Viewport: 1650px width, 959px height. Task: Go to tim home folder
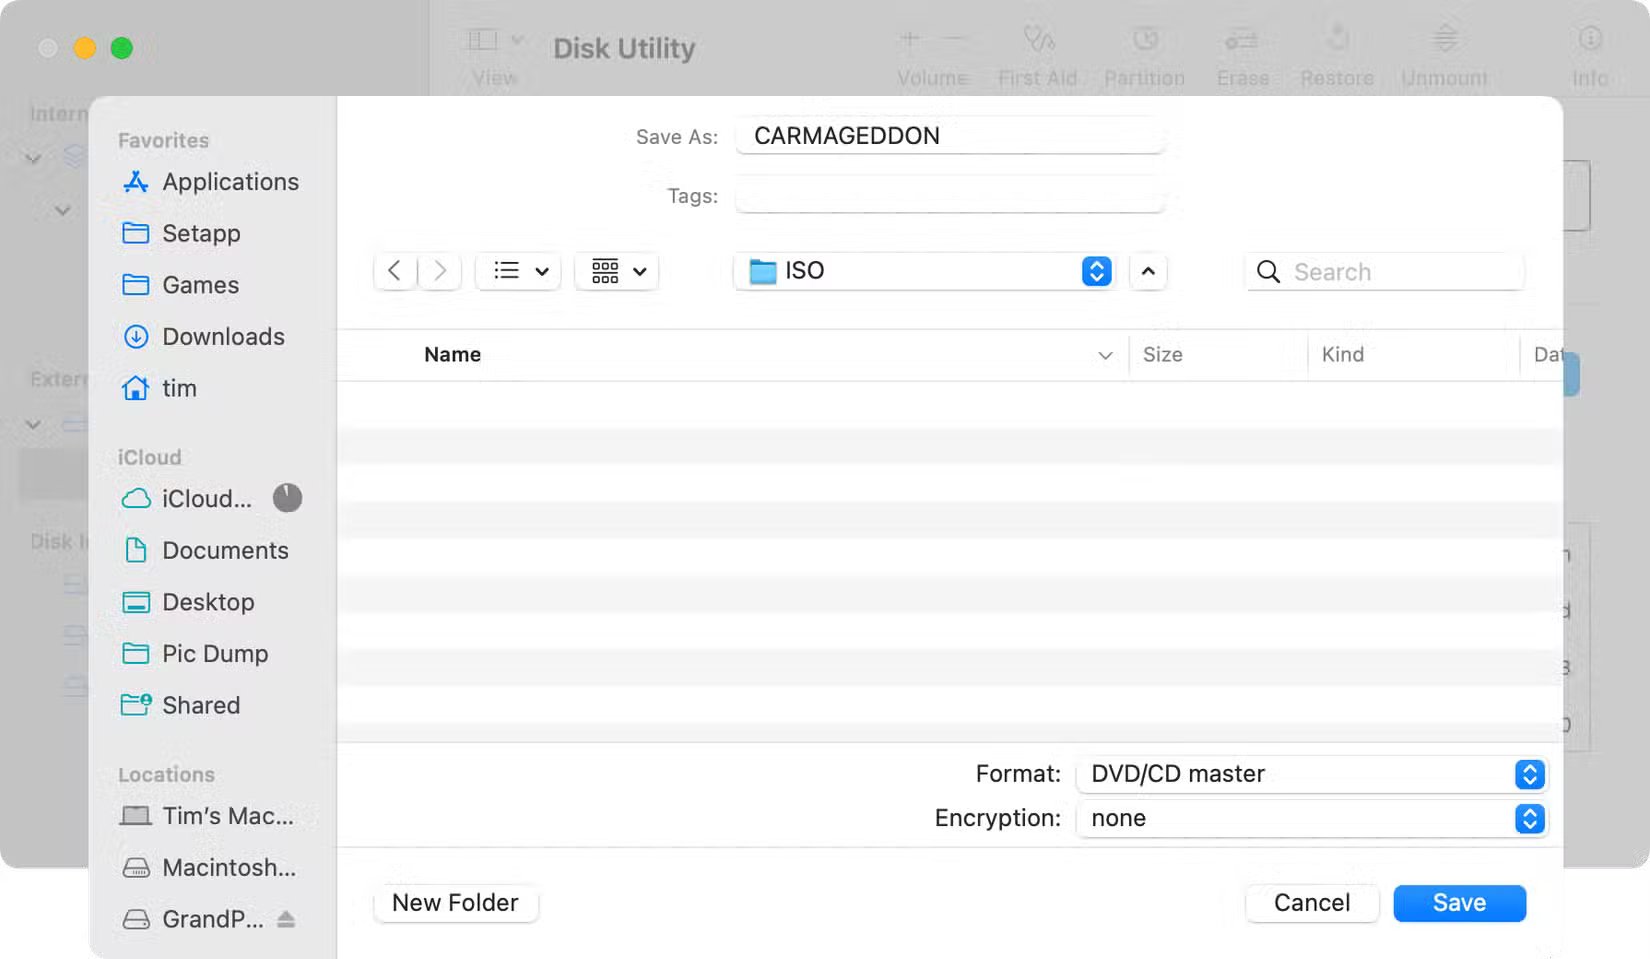(x=179, y=388)
